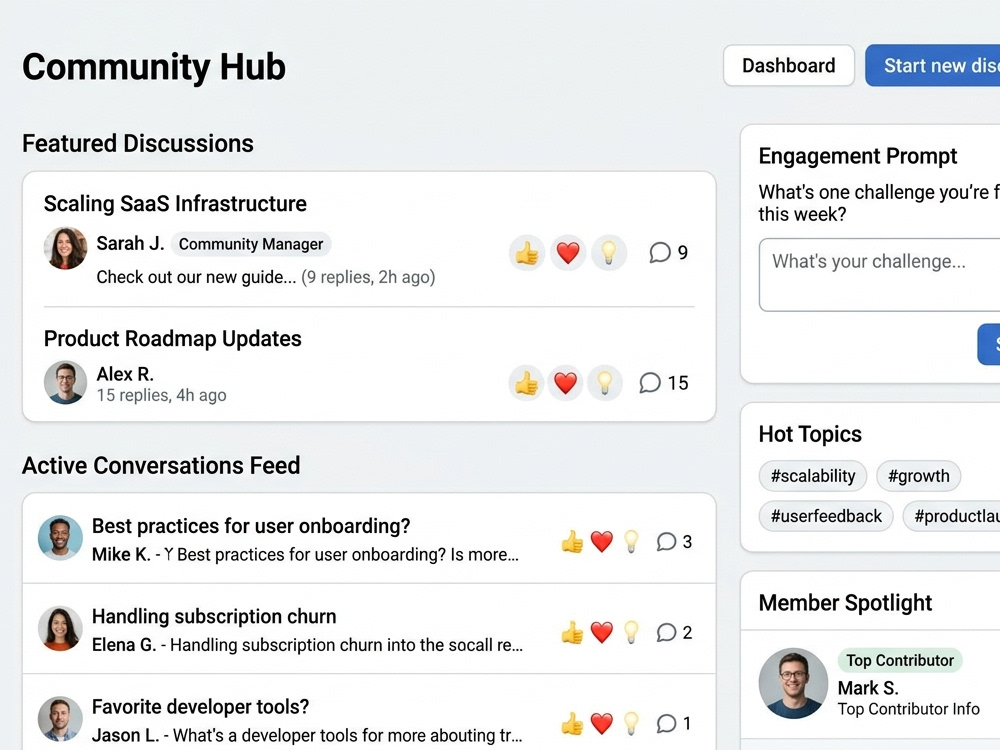
Task: Heart the Handling subscription churn post
Action: (x=601, y=633)
